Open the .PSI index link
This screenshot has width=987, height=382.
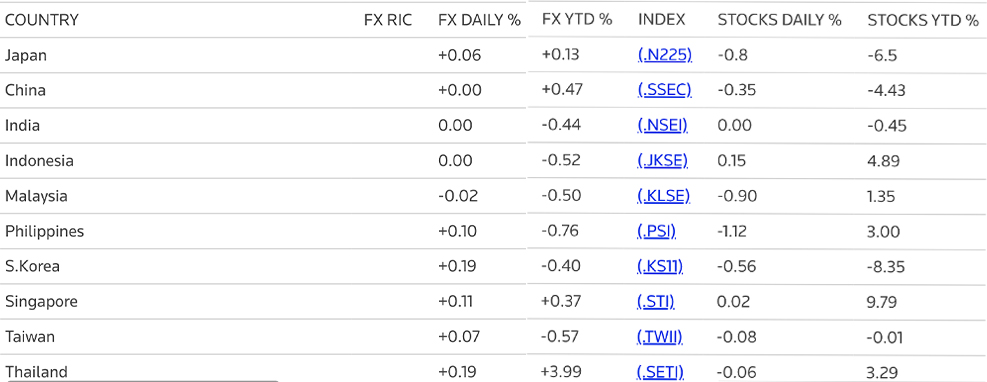(657, 231)
